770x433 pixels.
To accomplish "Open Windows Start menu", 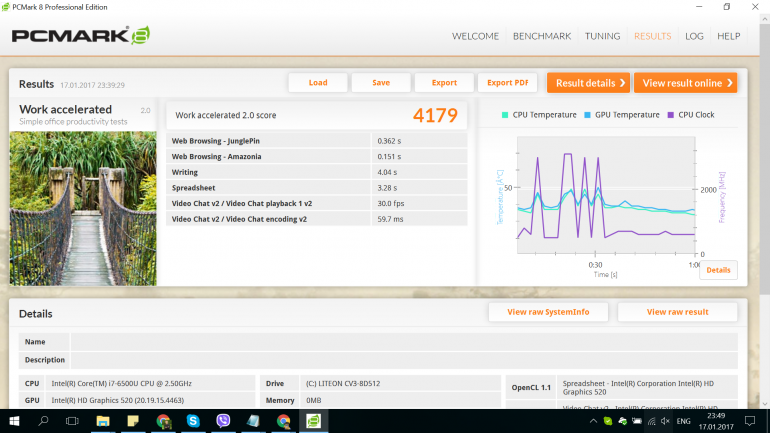I will pyautogui.click(x=14, y=421).
